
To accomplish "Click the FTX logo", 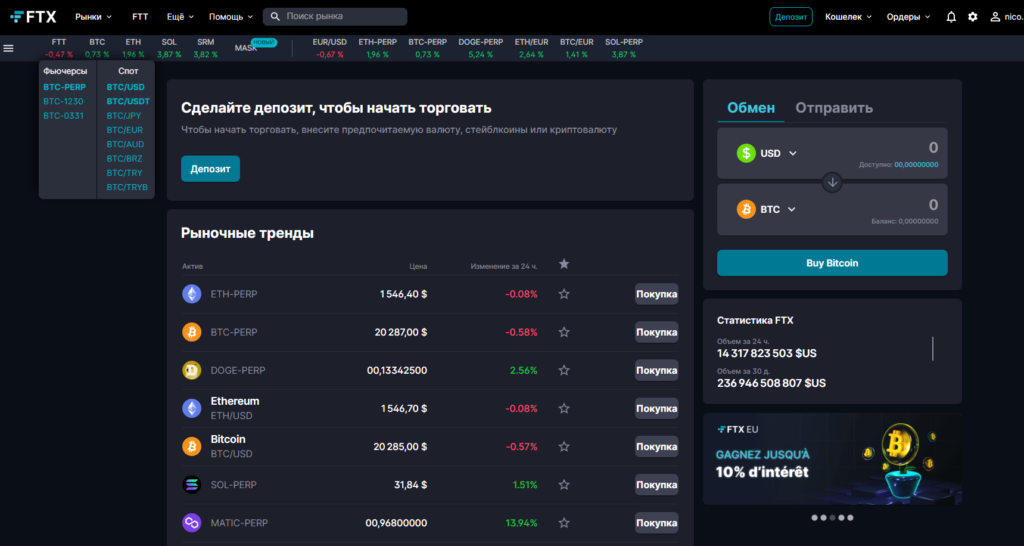I will click(x=33, y=16).
